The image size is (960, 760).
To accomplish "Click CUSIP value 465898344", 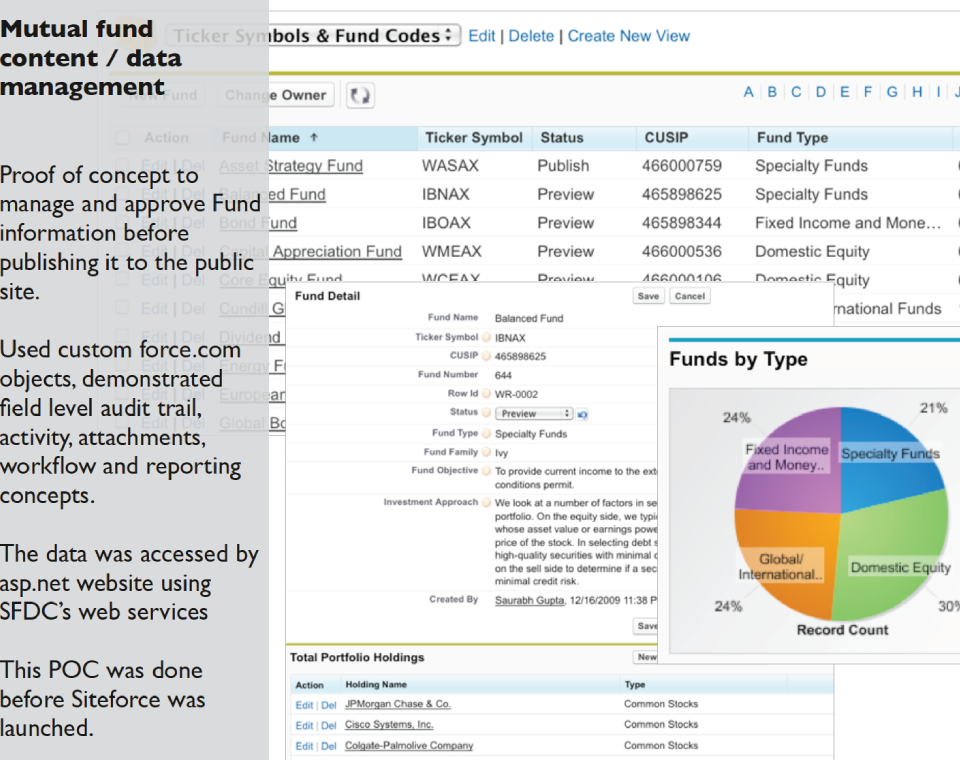I will coord(681,223).
